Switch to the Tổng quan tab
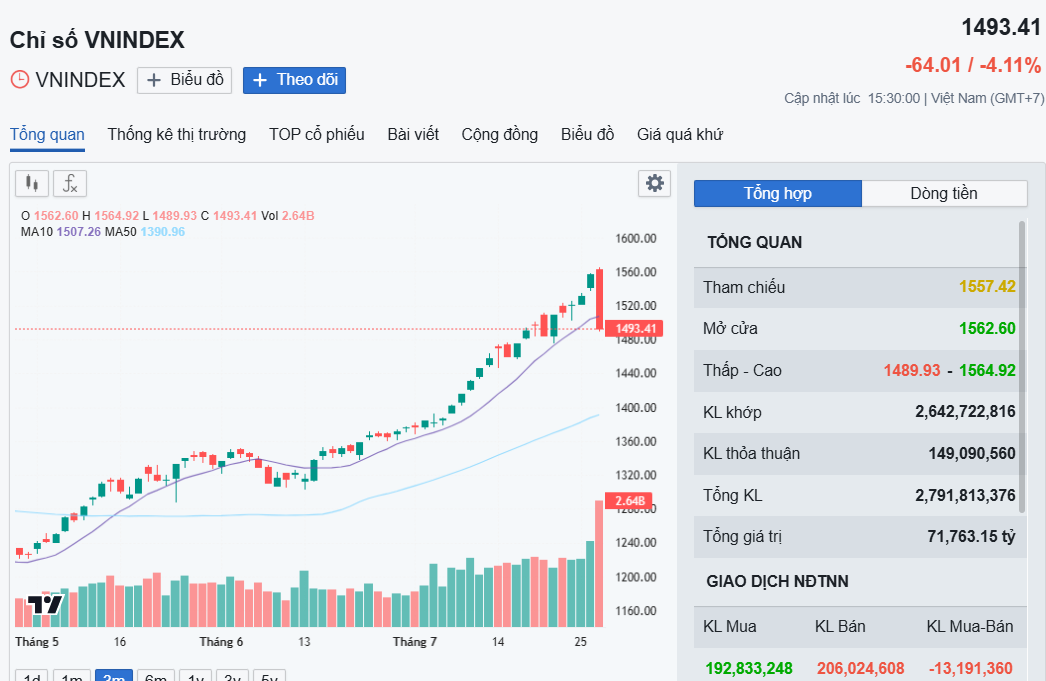This screenshot has width=1046, height=681. pyautogui.click(x=47, y=135)
